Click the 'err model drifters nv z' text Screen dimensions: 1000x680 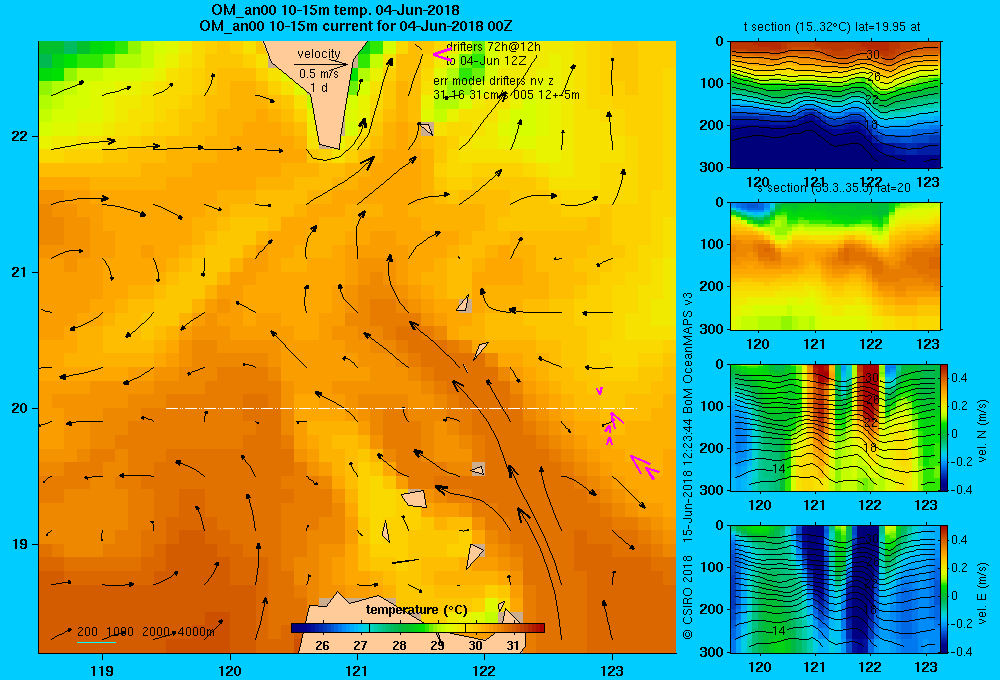[494, 81]
